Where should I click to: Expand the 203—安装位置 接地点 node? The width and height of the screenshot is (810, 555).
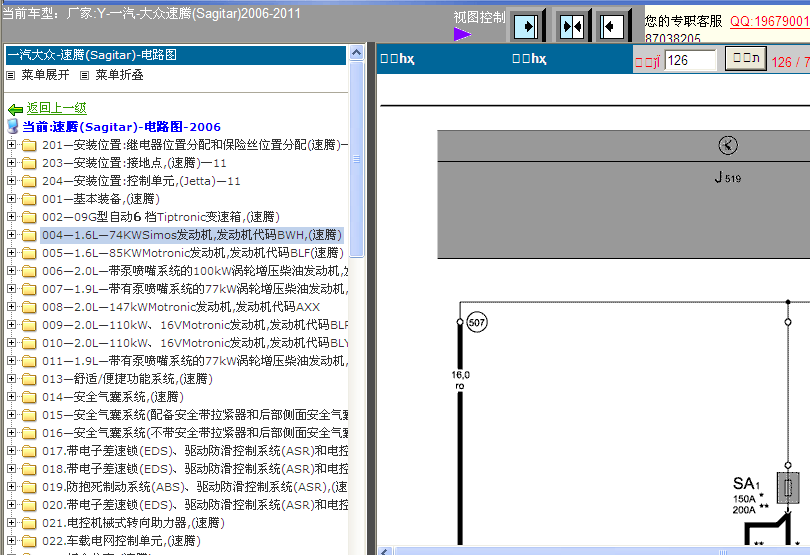(11, 163)
